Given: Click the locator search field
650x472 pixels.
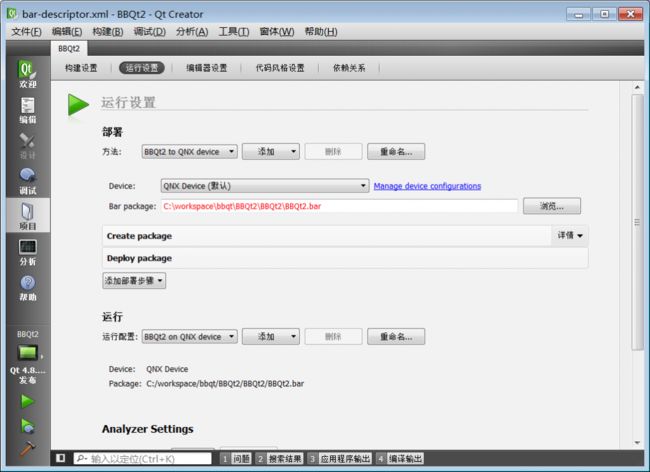Looking at the screenshot, I should [x=142, y=458].
